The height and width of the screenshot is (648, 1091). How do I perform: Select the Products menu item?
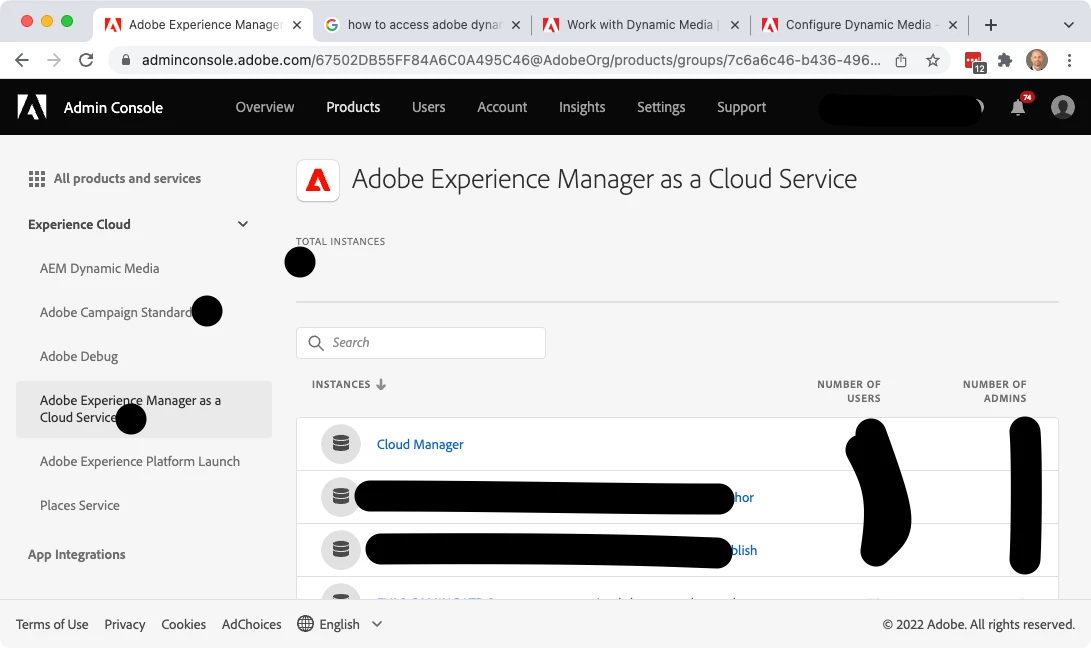pyautogui.click(x=353, y=107)
